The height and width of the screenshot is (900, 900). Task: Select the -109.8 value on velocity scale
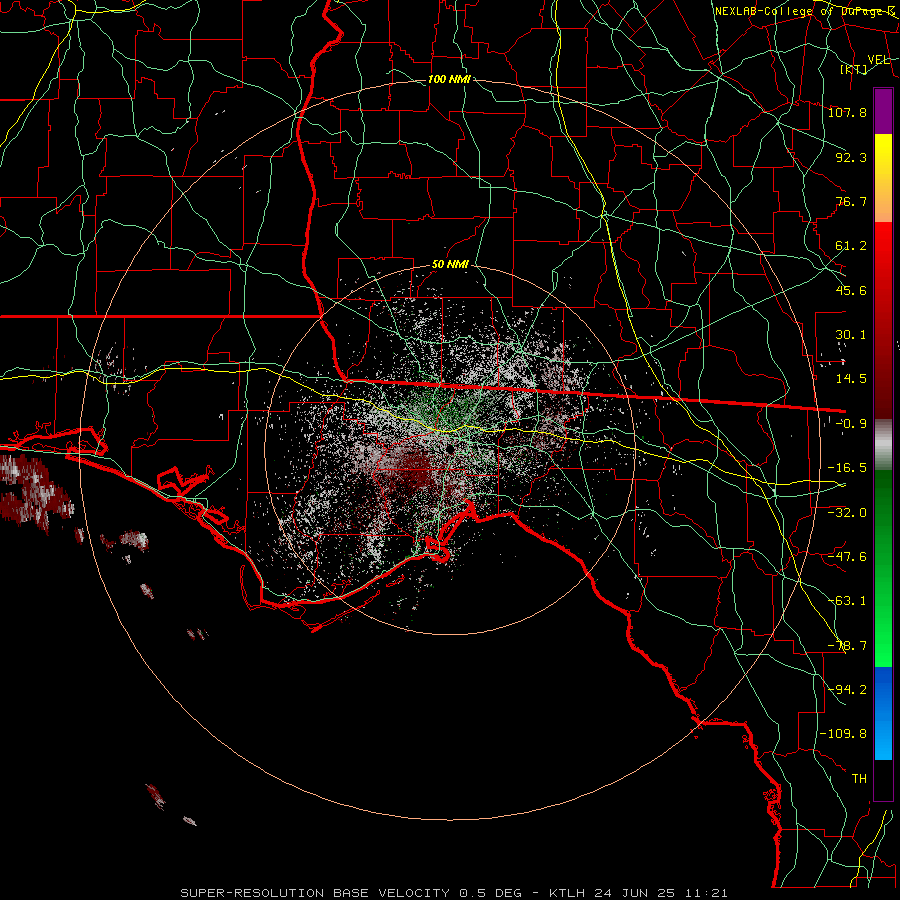pyautogui.click(x=843, y=734)
